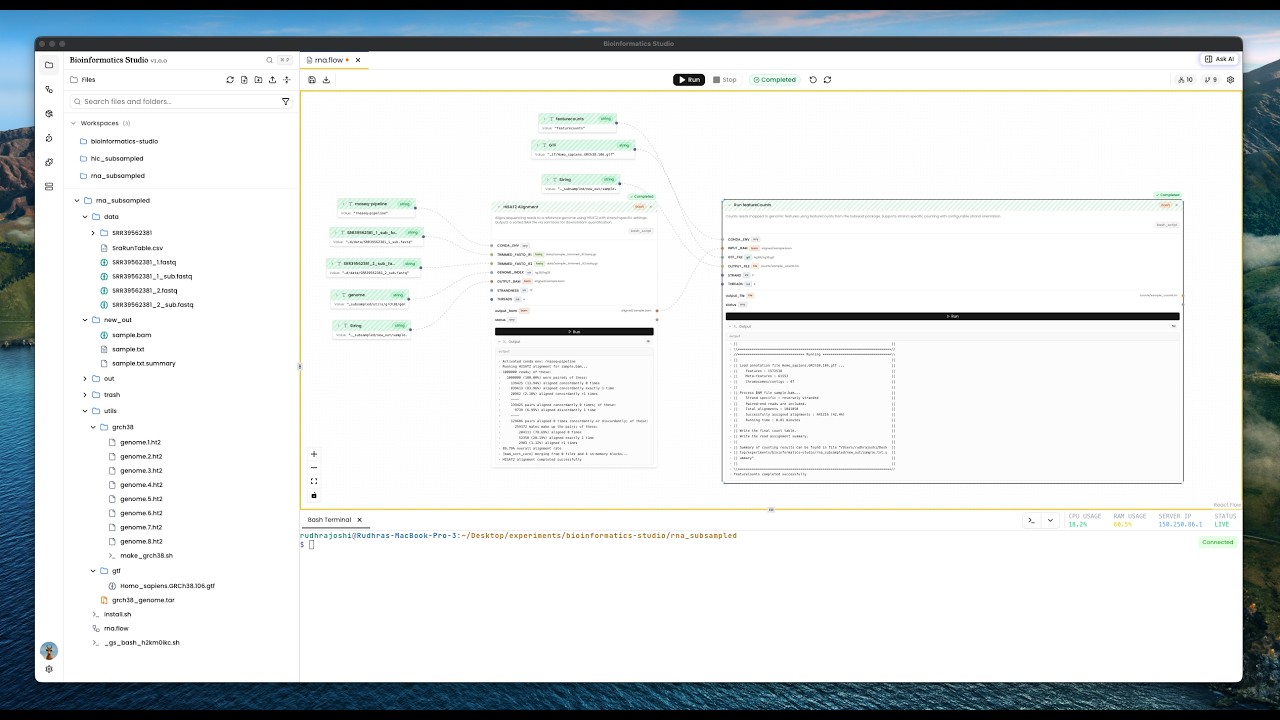Stop the running flow
The height and width of the screenshot is (720, 1280).
(x=725, y=80)
